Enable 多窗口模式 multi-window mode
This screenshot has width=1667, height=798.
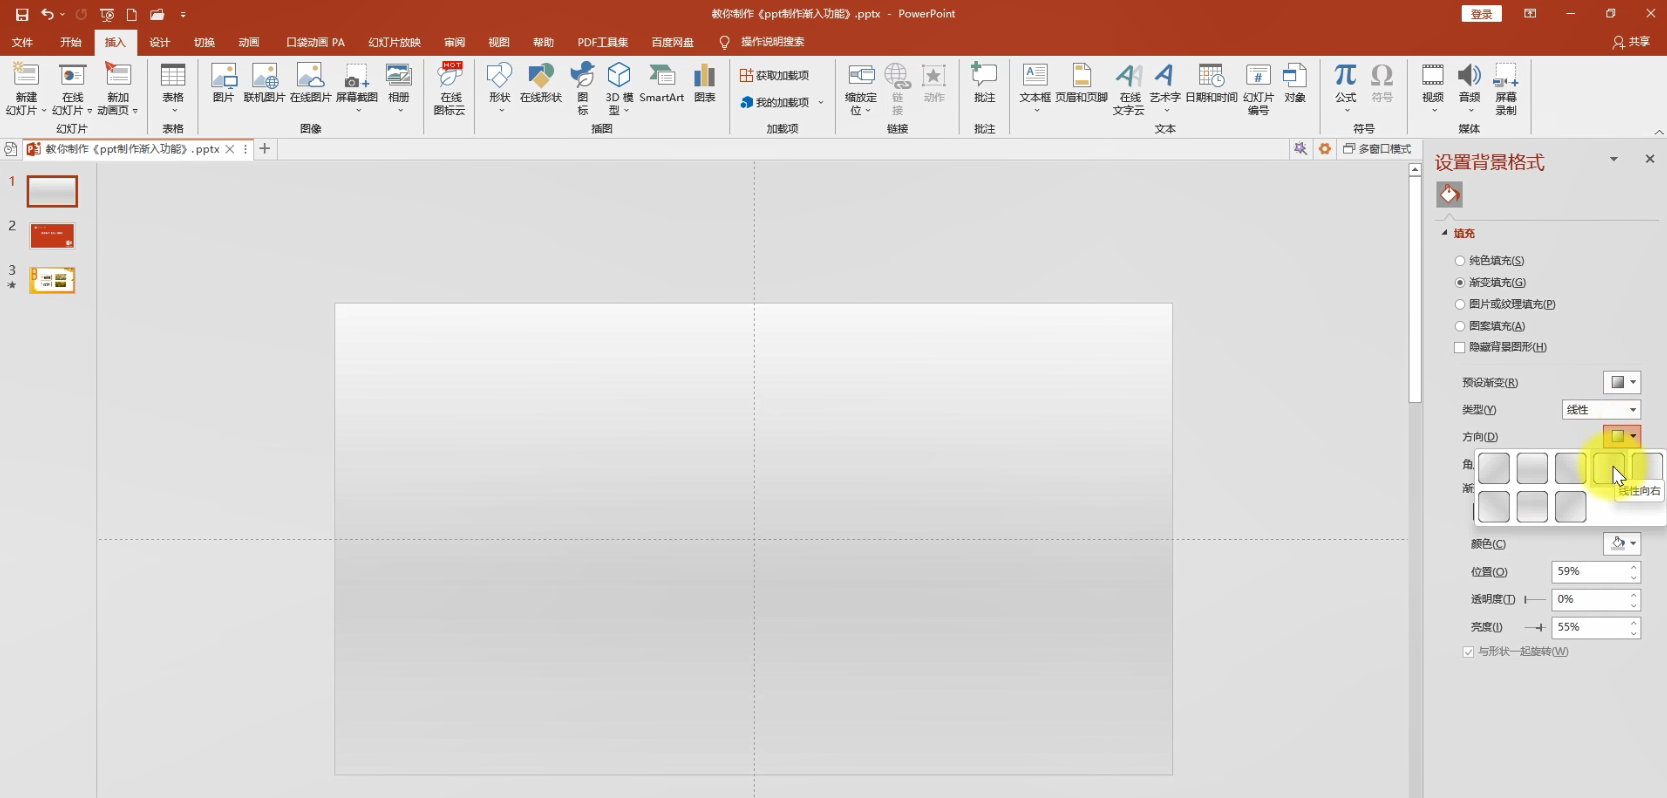point(1377,149)
